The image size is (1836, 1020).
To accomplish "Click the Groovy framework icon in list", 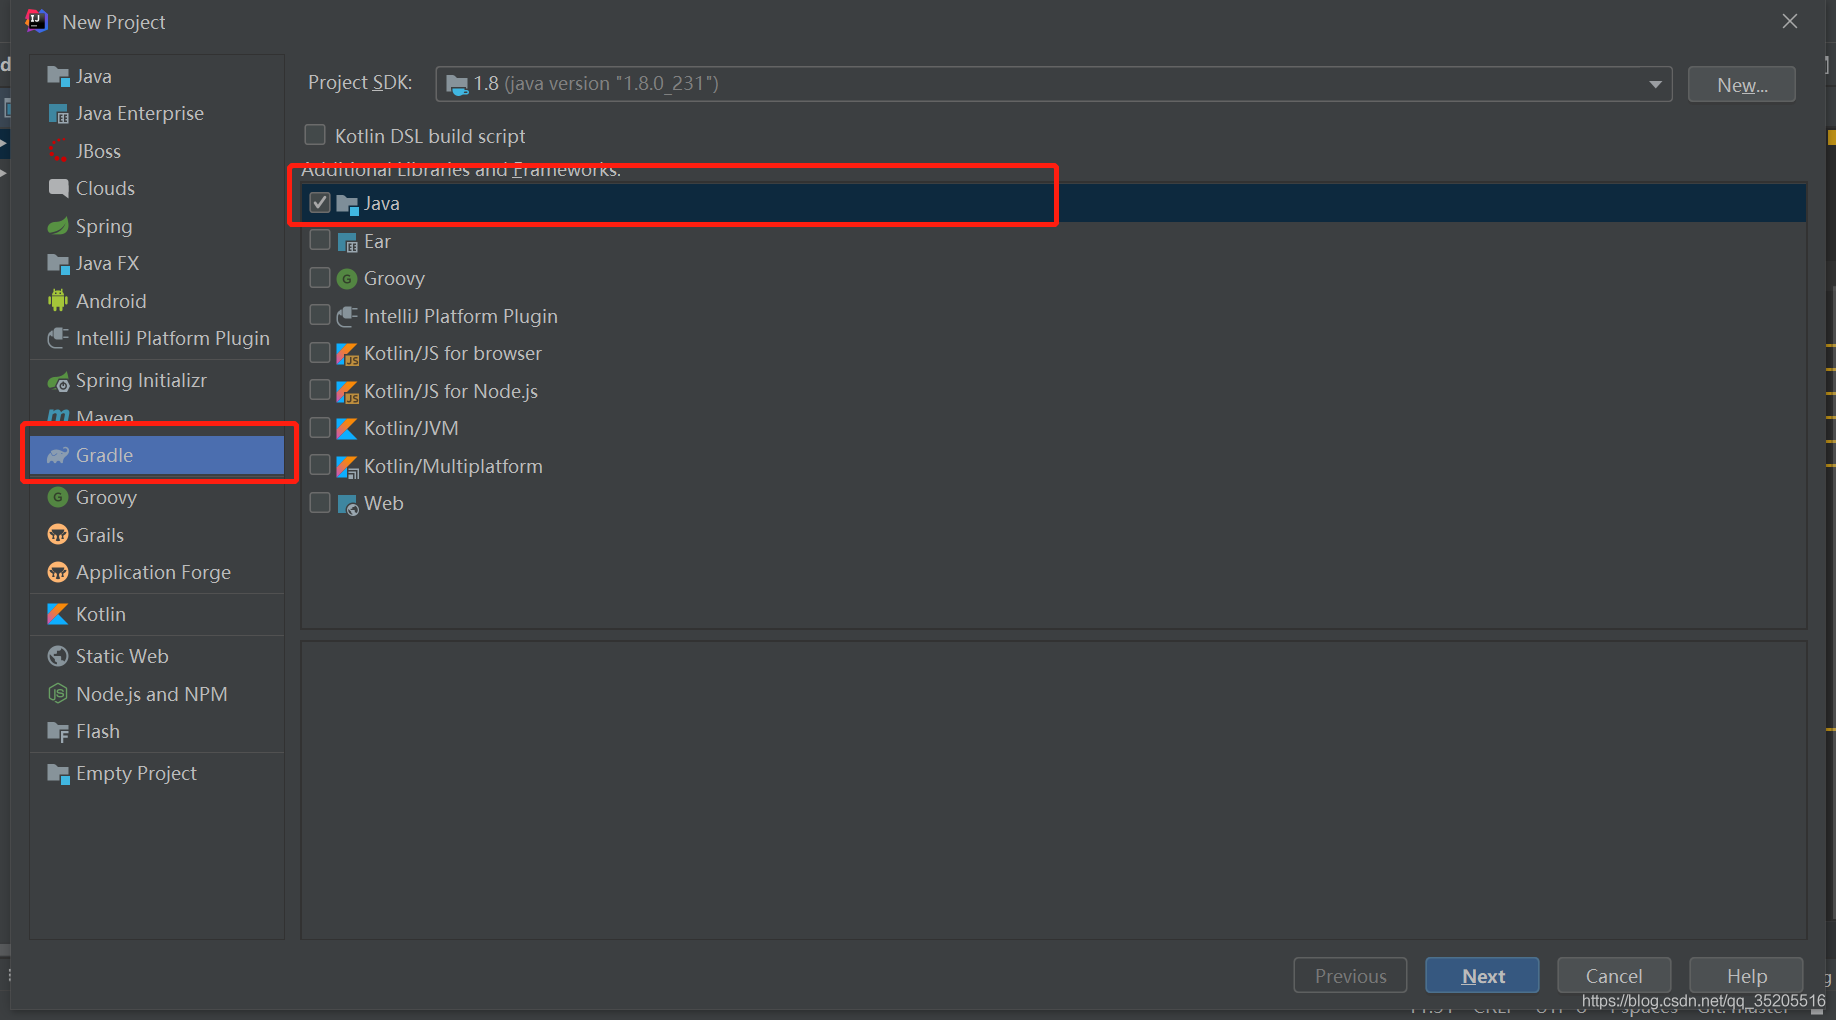I will pos(347,279).
